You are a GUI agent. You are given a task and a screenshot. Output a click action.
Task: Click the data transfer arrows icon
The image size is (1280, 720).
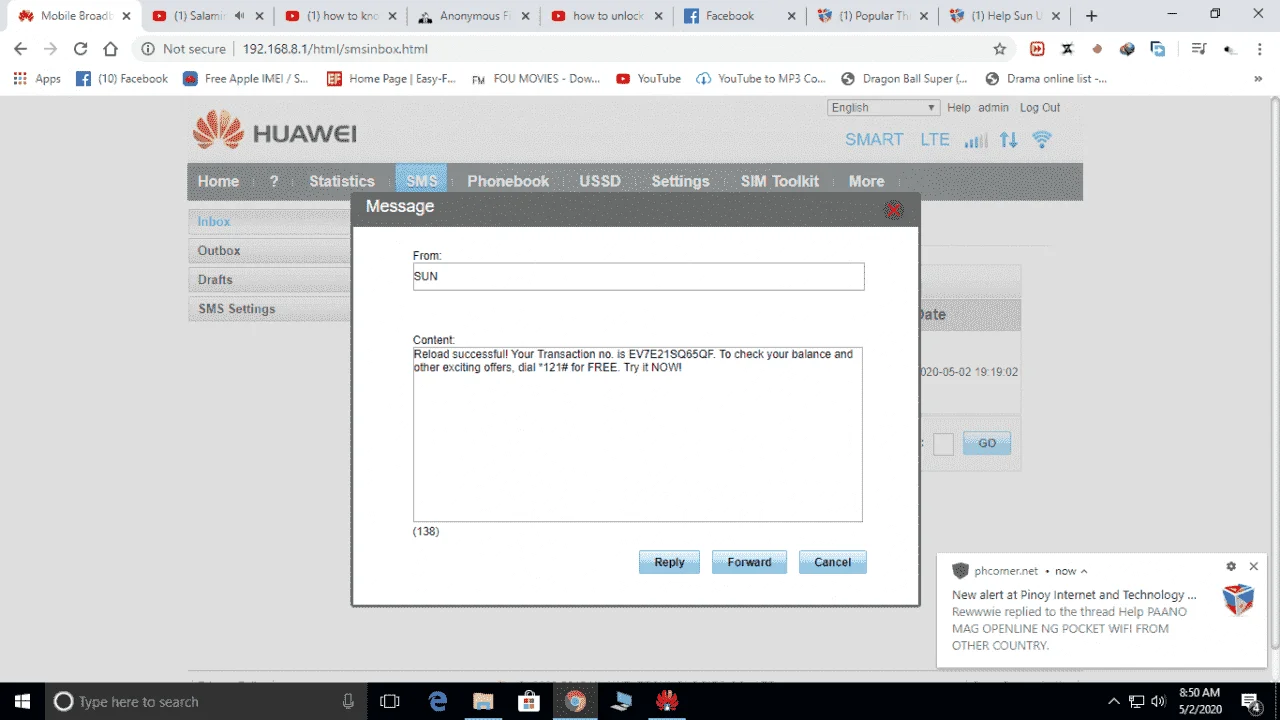1008,140
